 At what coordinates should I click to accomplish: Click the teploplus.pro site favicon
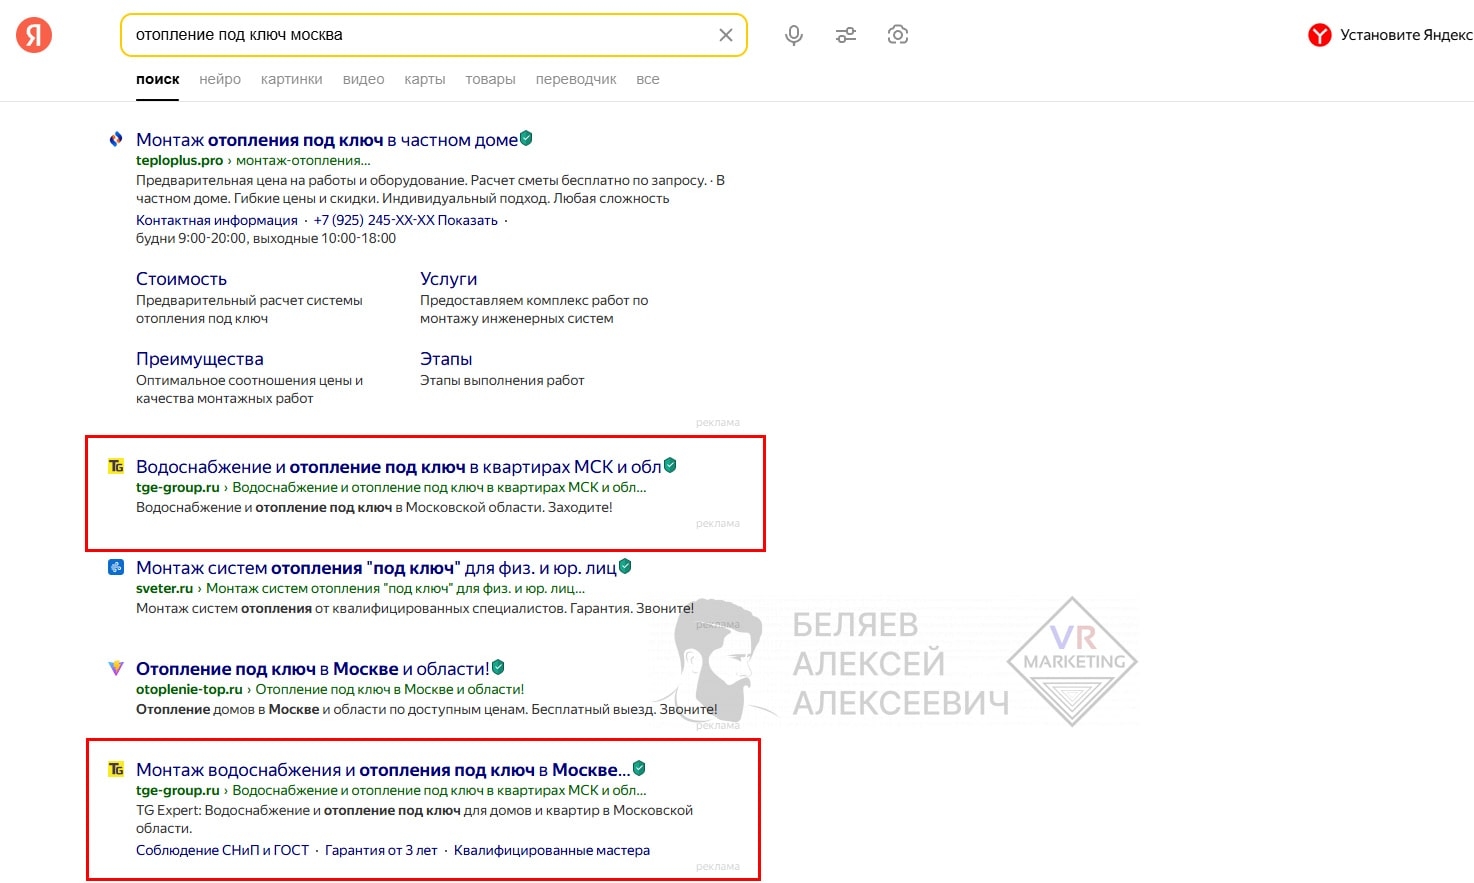click(x=116, y=140)
